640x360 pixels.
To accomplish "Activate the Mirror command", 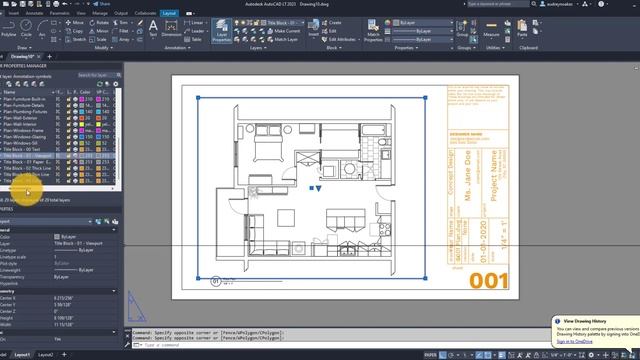I will coord(99,31).
